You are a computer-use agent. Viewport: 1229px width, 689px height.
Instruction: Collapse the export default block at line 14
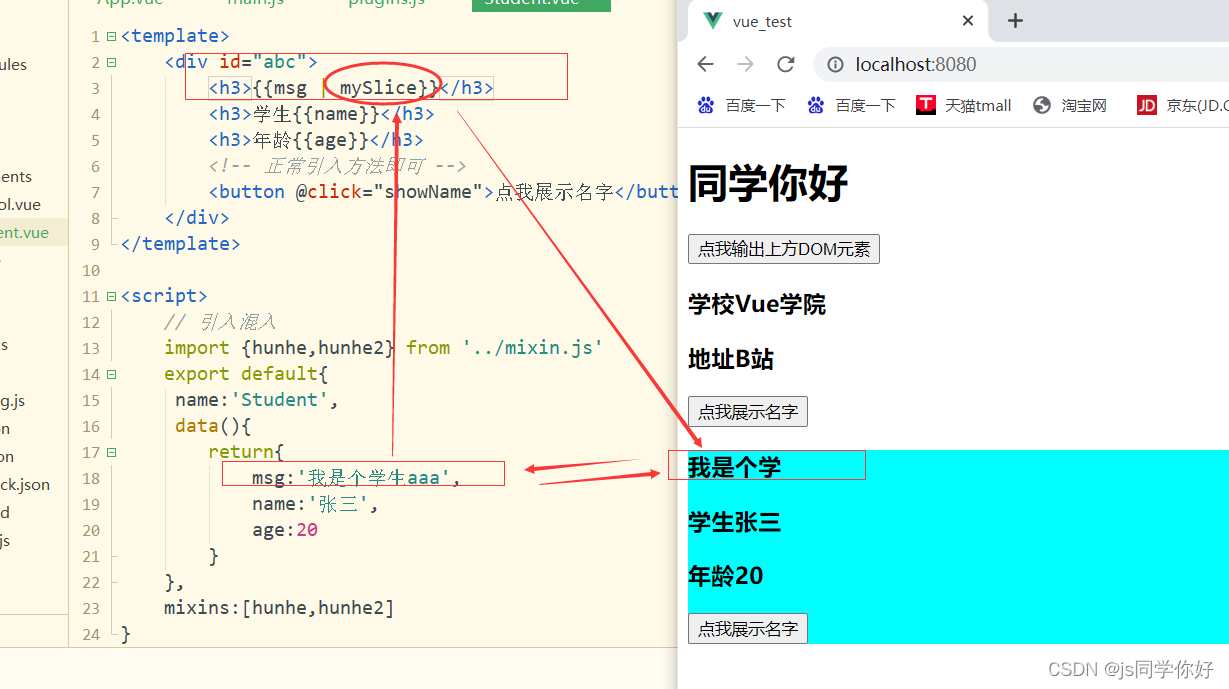coord(111,373)
